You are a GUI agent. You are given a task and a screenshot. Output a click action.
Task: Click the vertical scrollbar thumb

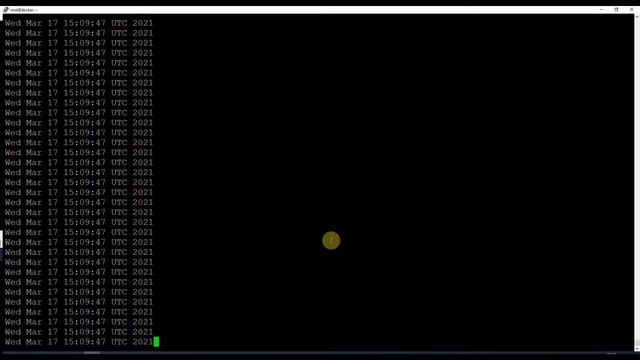(637, 342)
